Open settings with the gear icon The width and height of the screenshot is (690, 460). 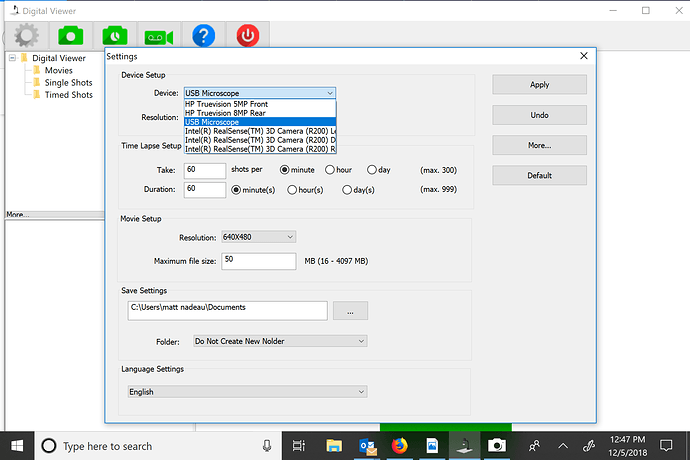point(26,36)
